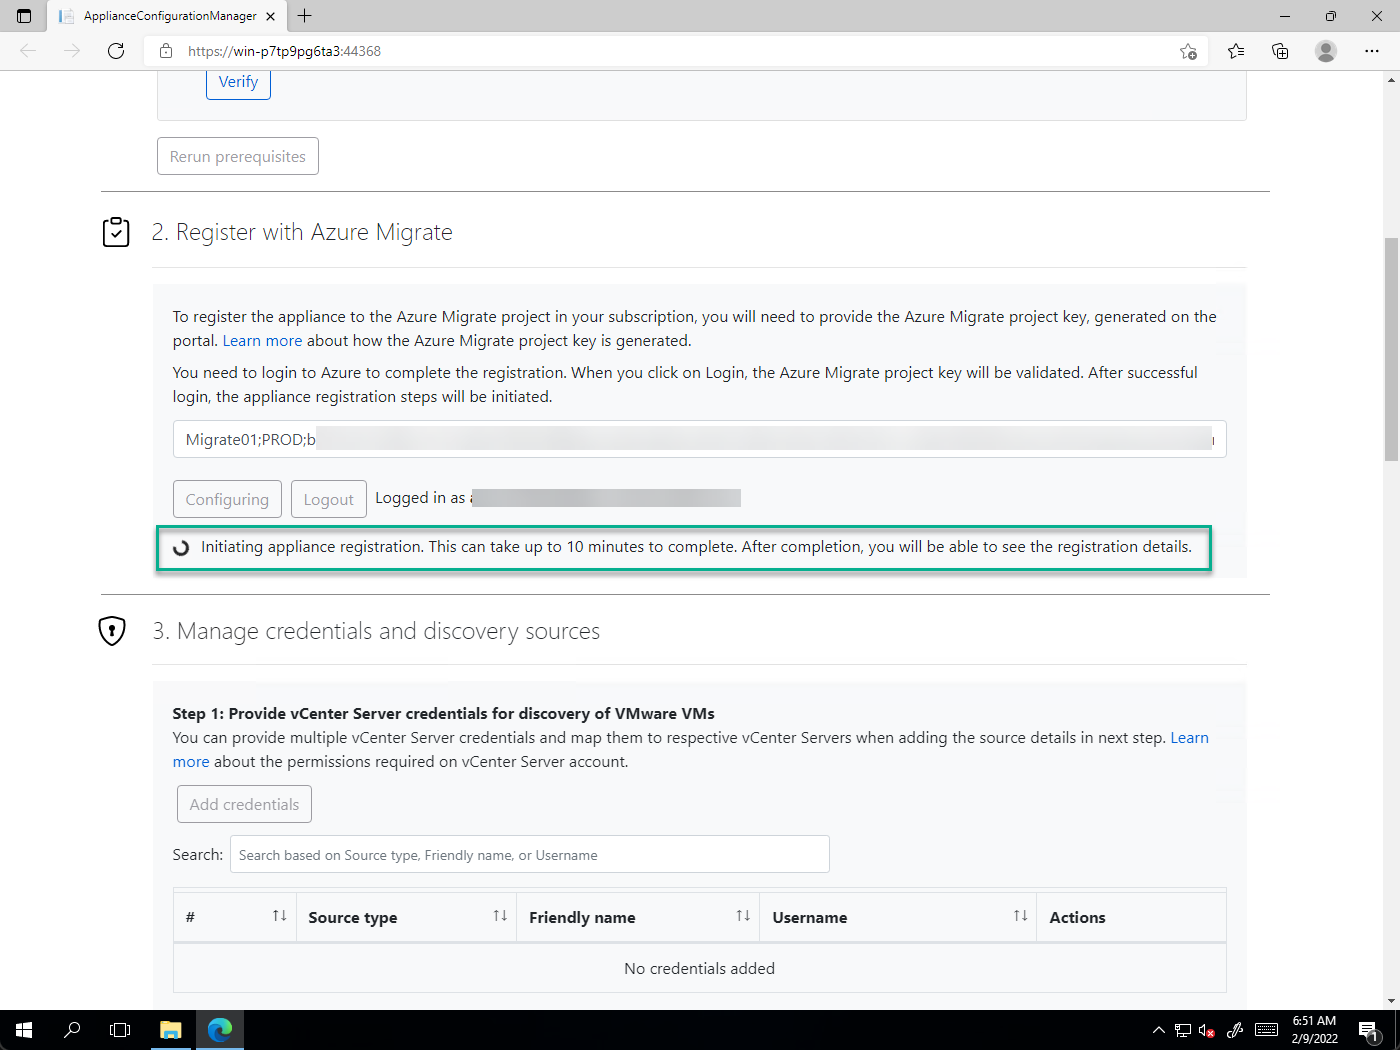This screenshot has height=1050, width=1400.
Task: Sort by Friendly name column arrows
Action: 743,916
